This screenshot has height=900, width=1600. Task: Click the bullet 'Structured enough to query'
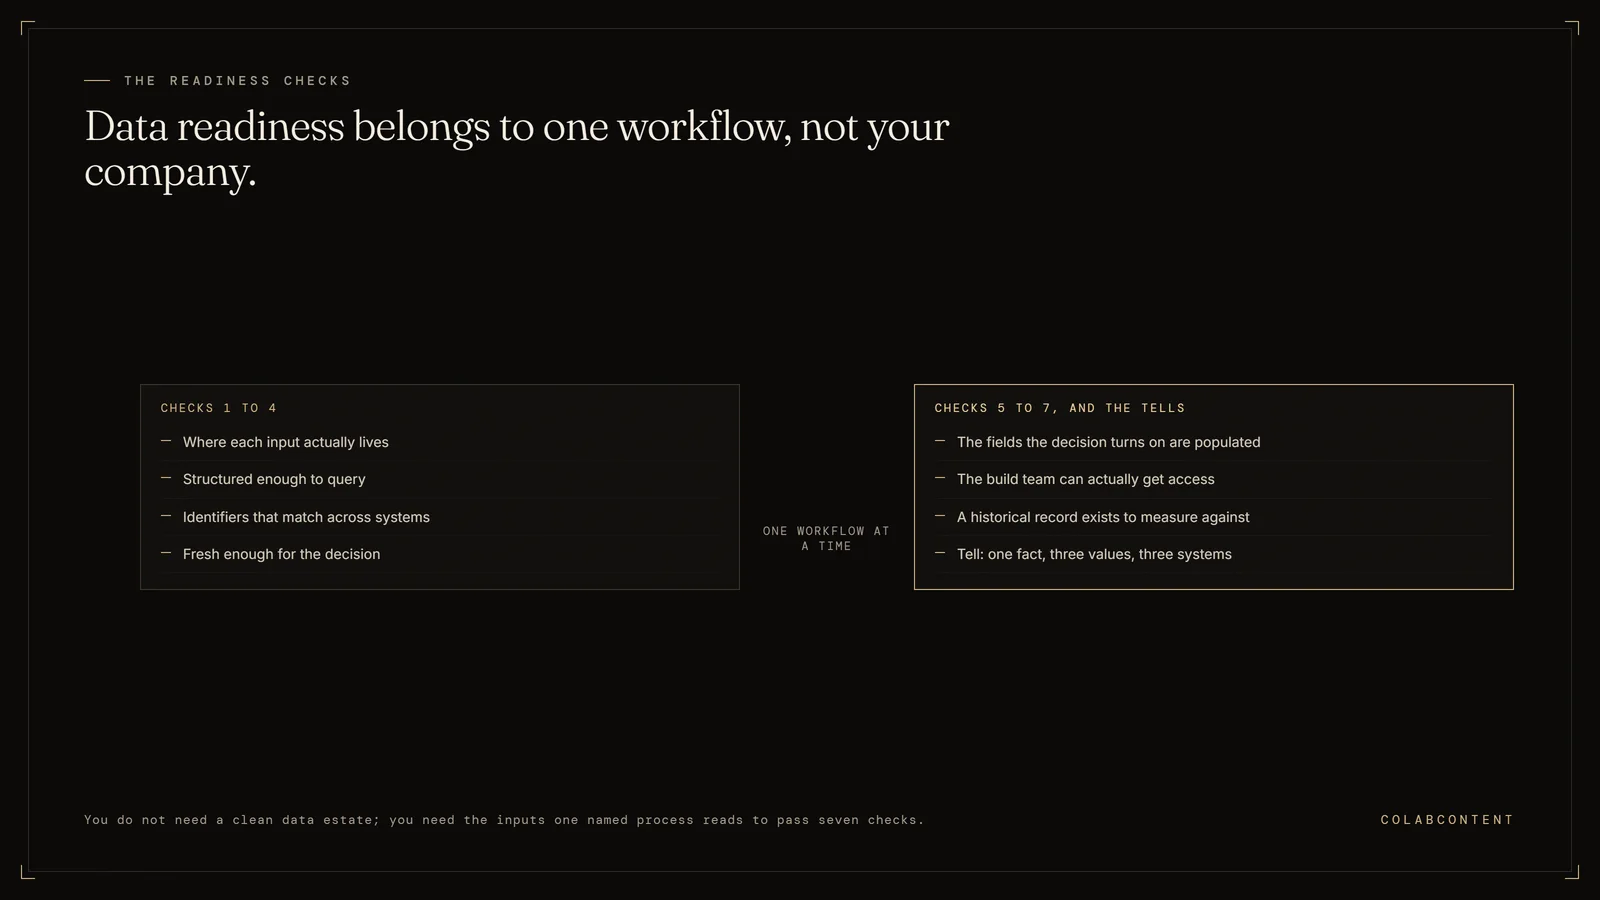274,479
